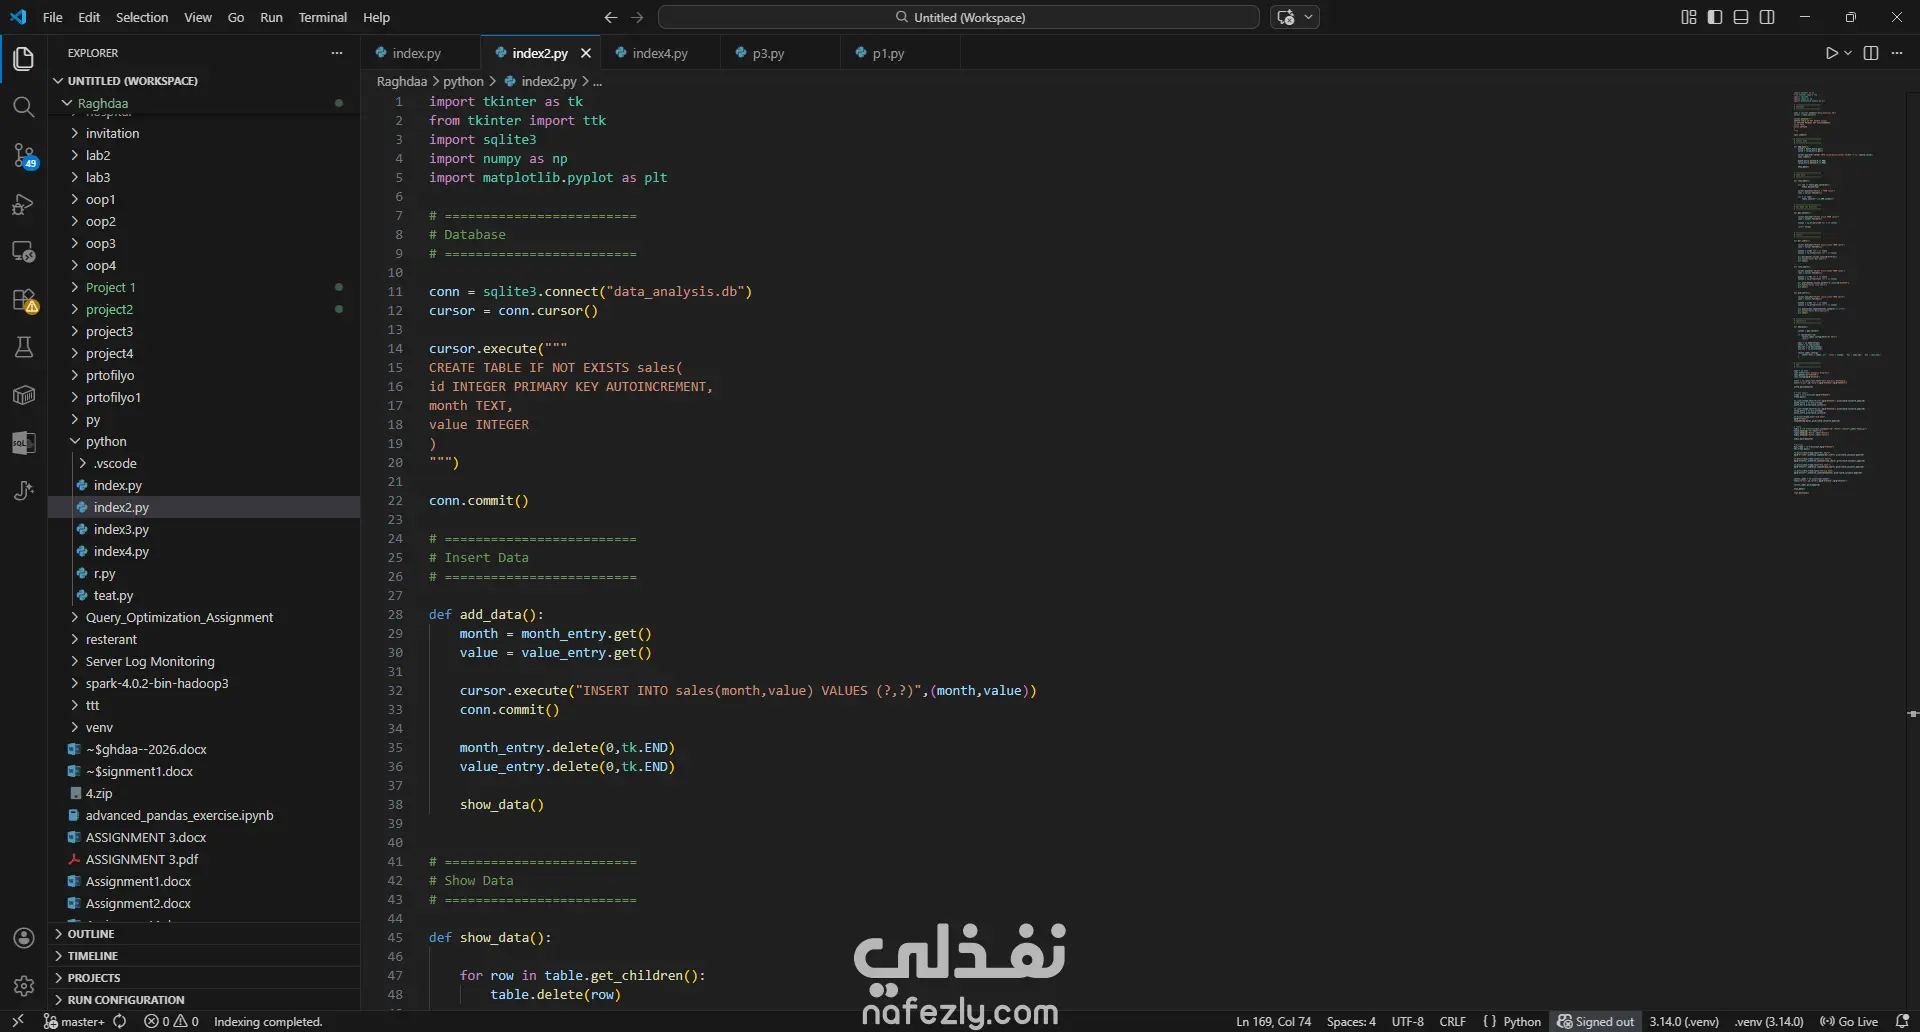Open the Search view in the activity bar
The width and height of the screenshot is (1920, 1032).
tap(24, 107)
